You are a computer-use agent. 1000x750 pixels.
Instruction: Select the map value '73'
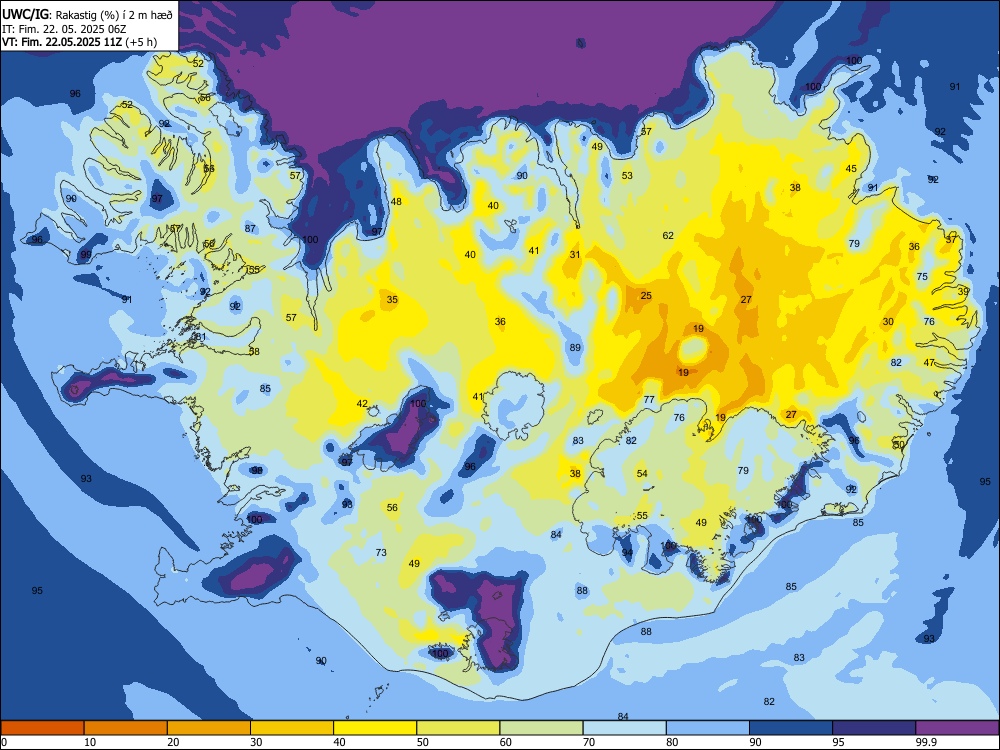pyautogui.click(x=381, y=552)
